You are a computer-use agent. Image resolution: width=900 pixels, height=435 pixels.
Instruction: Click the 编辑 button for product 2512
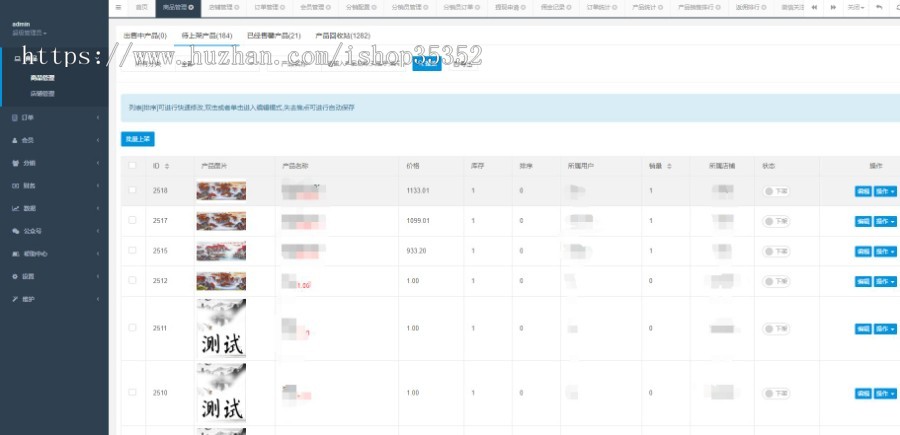click(x=863, y=282)
